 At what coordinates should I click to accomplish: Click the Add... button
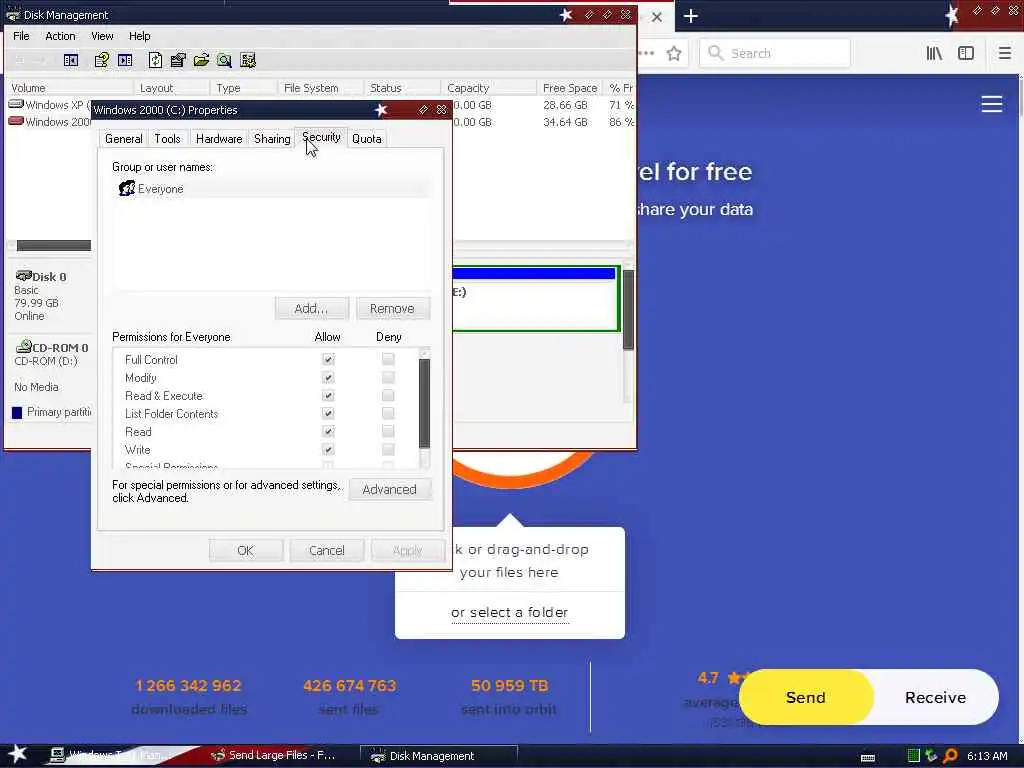pos(312,308)
